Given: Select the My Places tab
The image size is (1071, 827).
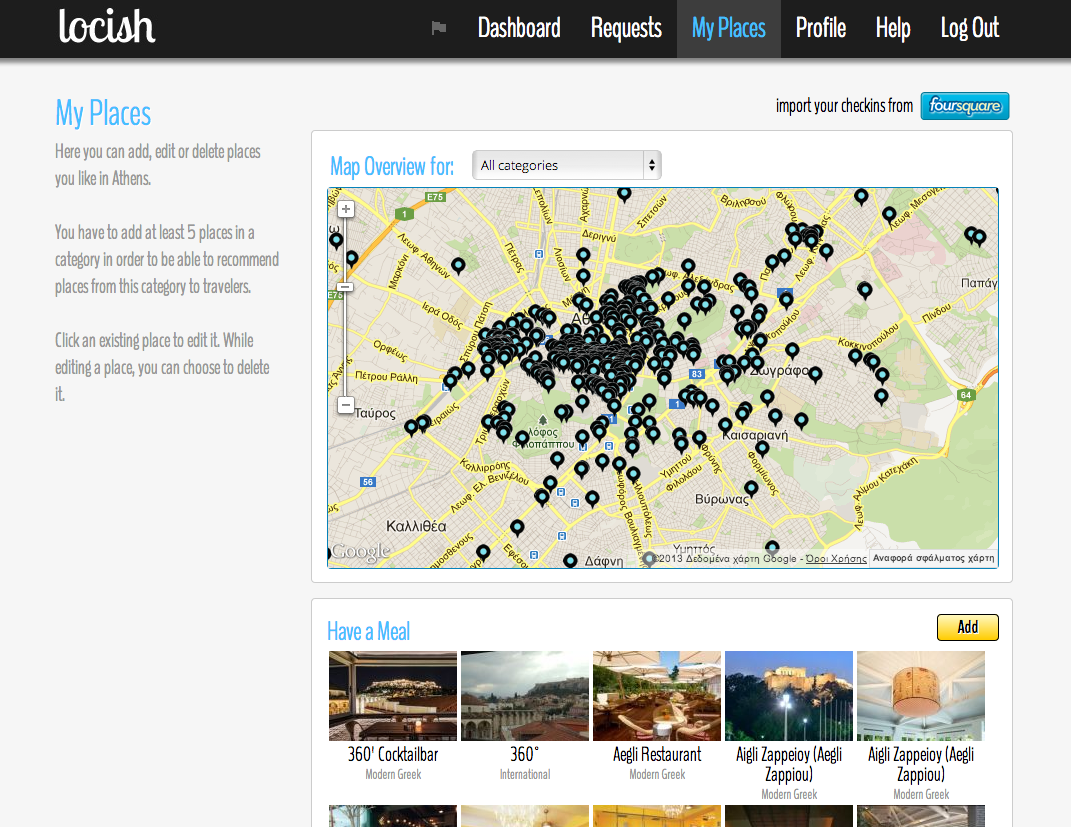Looking at the screenshot, I should [x=728, y=28].
